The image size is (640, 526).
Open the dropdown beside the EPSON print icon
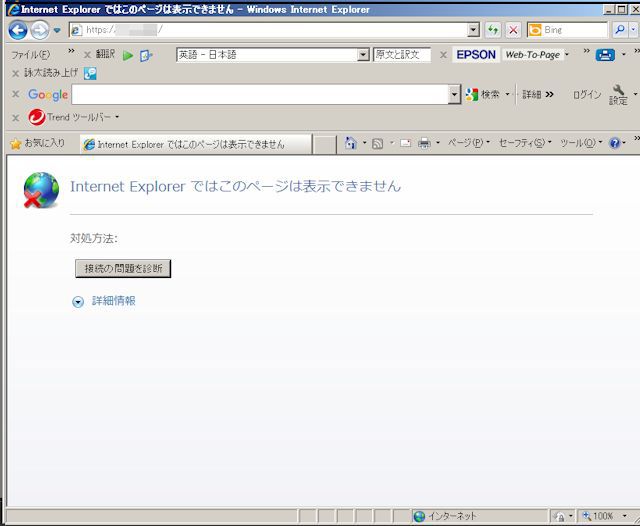pyautogui.click(x=624, y=55)
